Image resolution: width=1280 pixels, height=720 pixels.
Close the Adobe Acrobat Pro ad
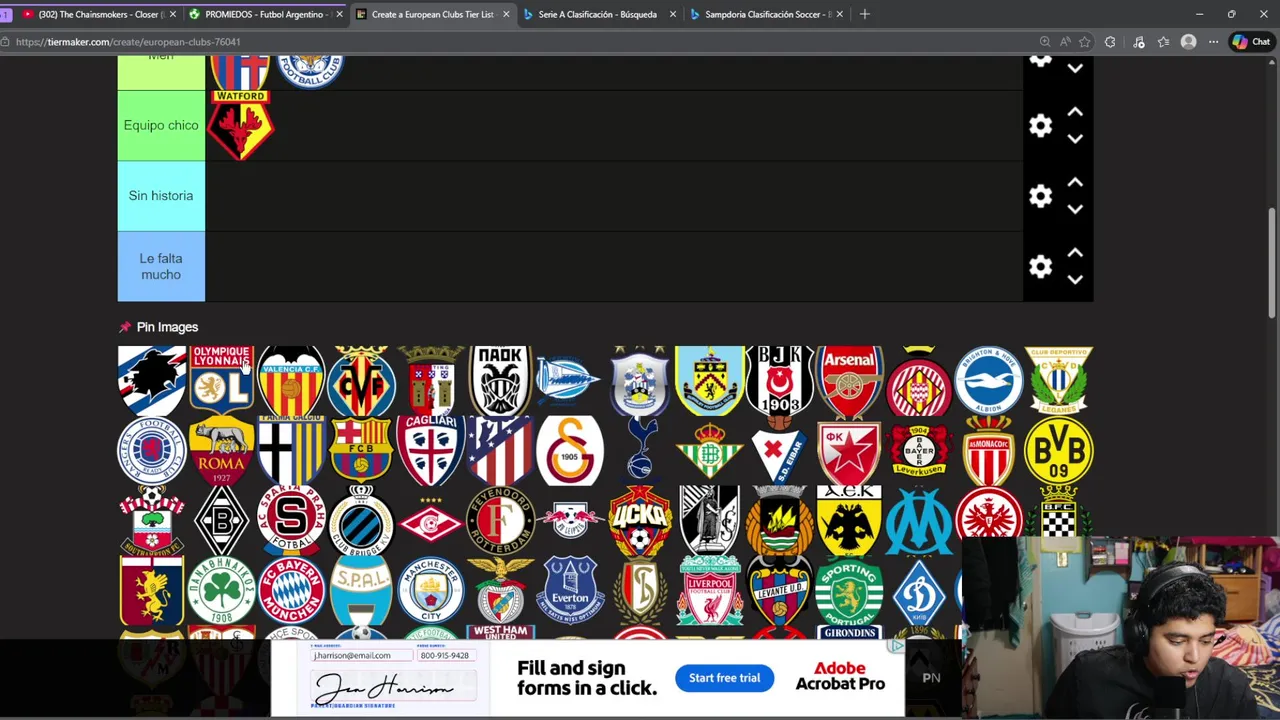(x=897, y=646)
